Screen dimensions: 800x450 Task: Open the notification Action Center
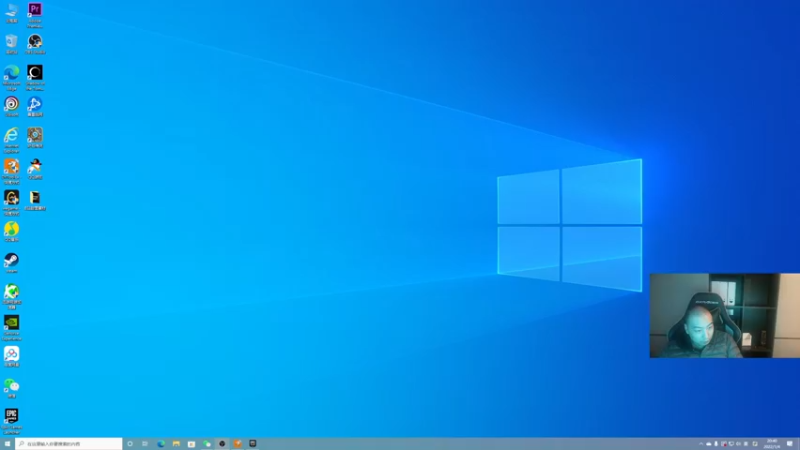click(x=790, y=444)
